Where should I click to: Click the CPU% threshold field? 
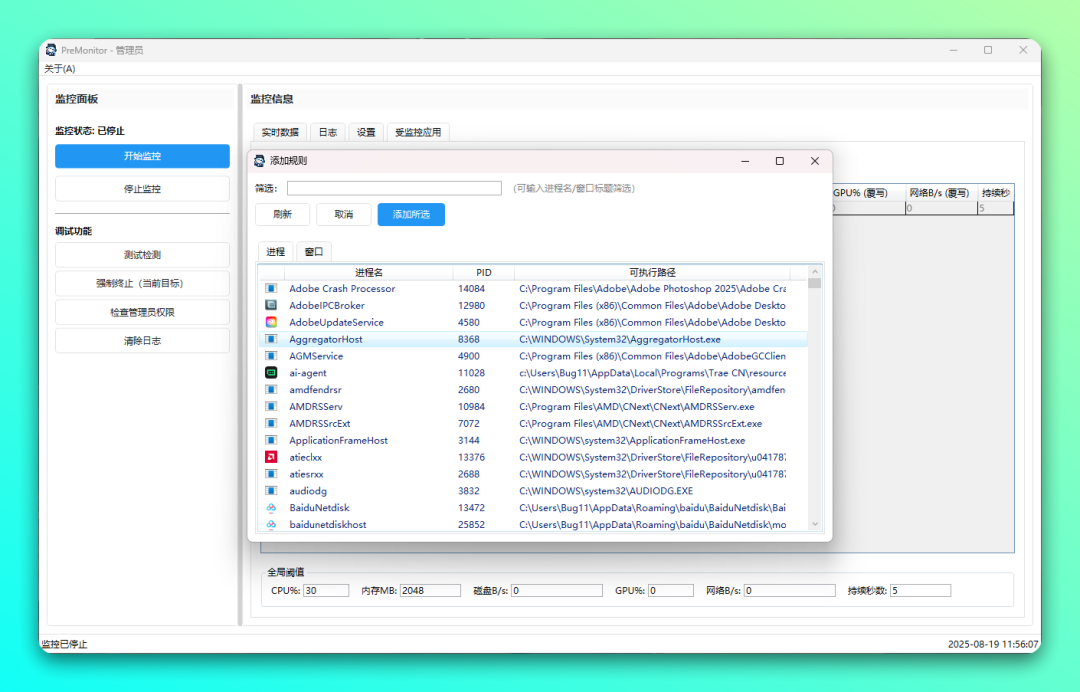coord(326,590)
